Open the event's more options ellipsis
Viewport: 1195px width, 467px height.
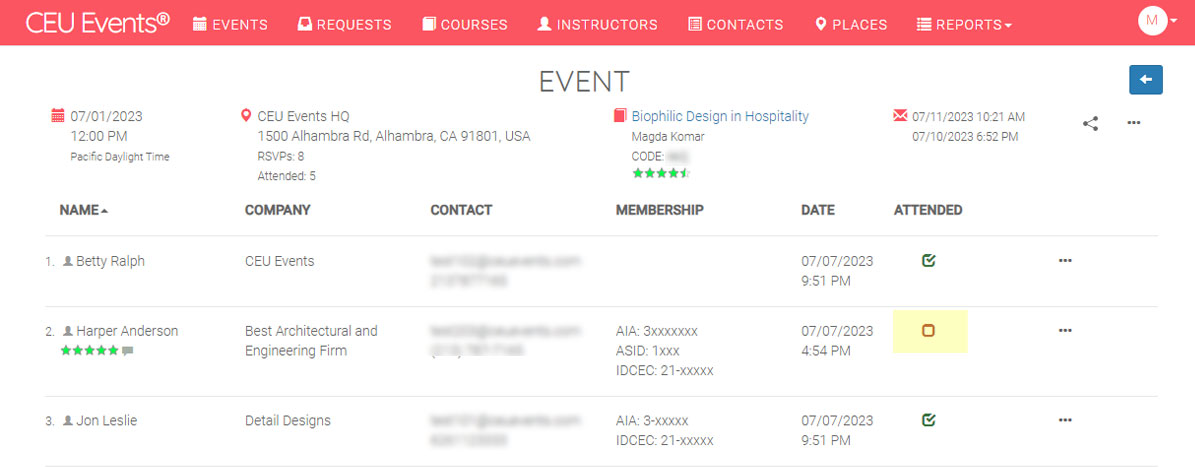click(x=1134, y=123)
